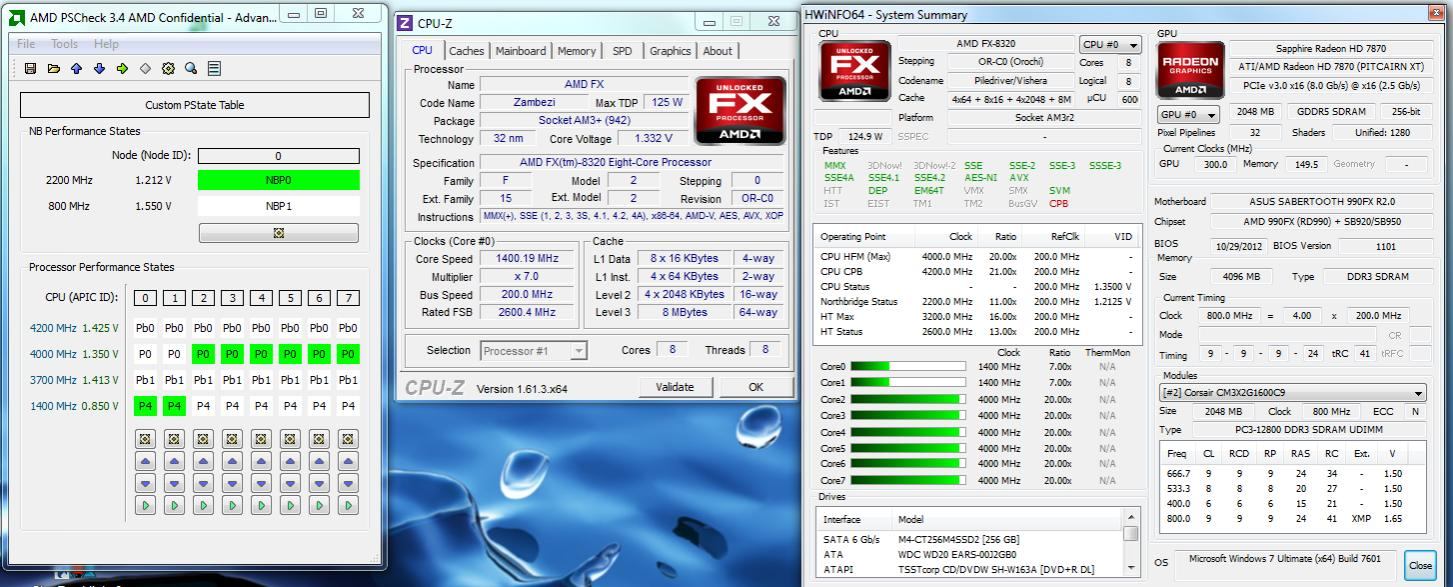1453x587 pixels.
Task: Toggle CPU APIC ID 5 box
Action: pos(290,298)
